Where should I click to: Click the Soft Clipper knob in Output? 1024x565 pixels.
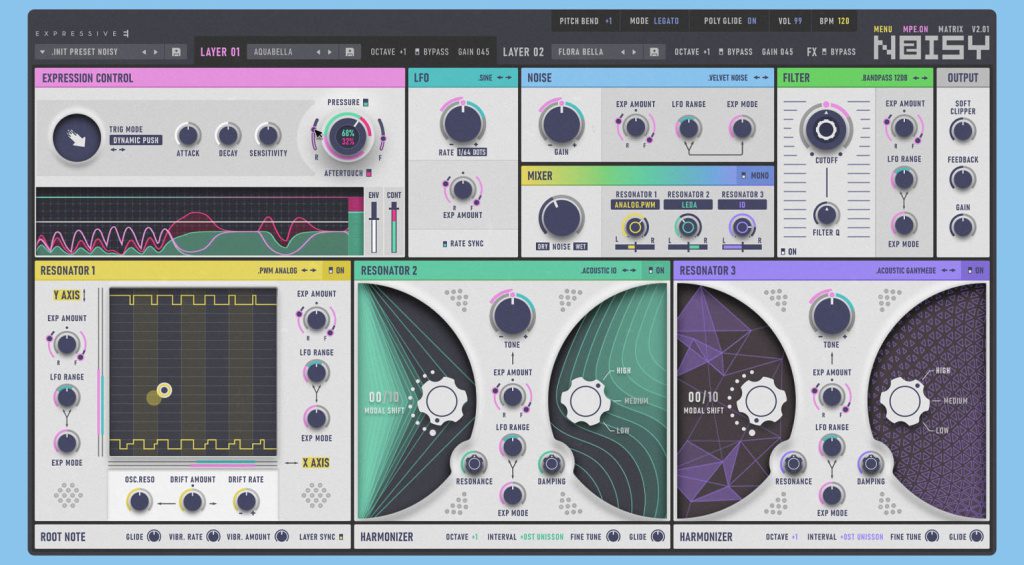(963, 131)
